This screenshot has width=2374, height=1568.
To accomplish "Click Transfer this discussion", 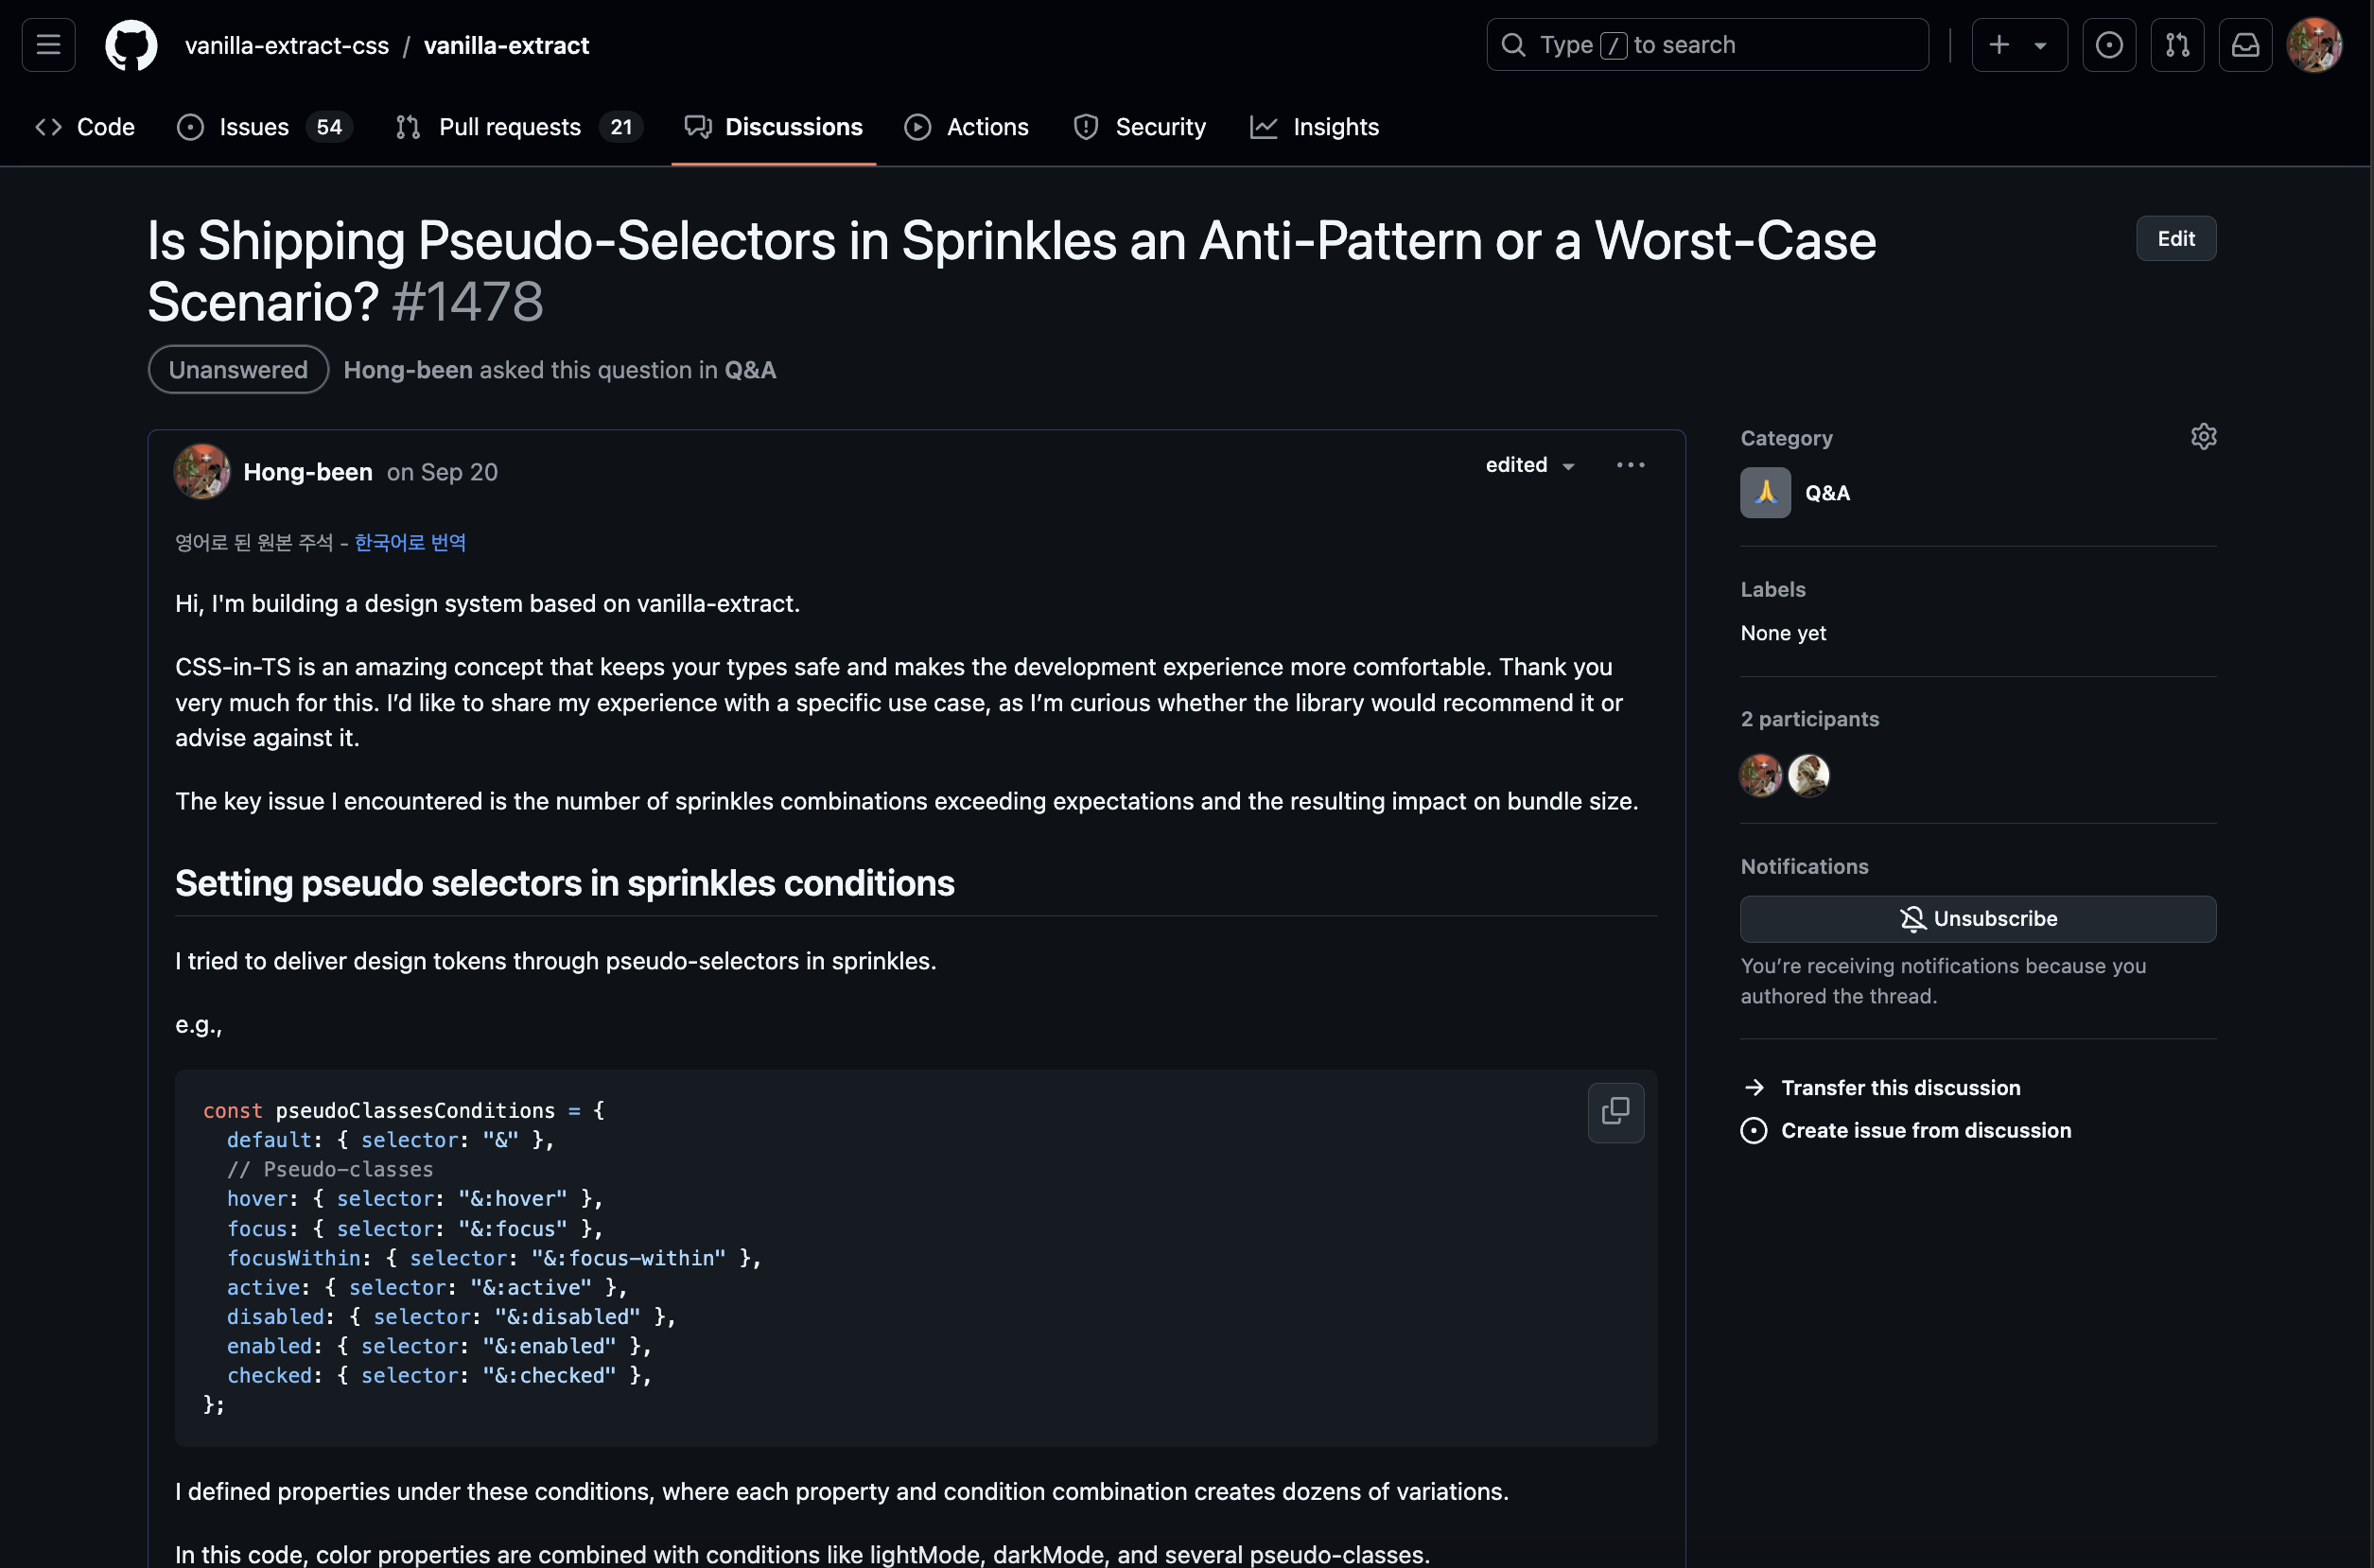I will 1899,1088.
